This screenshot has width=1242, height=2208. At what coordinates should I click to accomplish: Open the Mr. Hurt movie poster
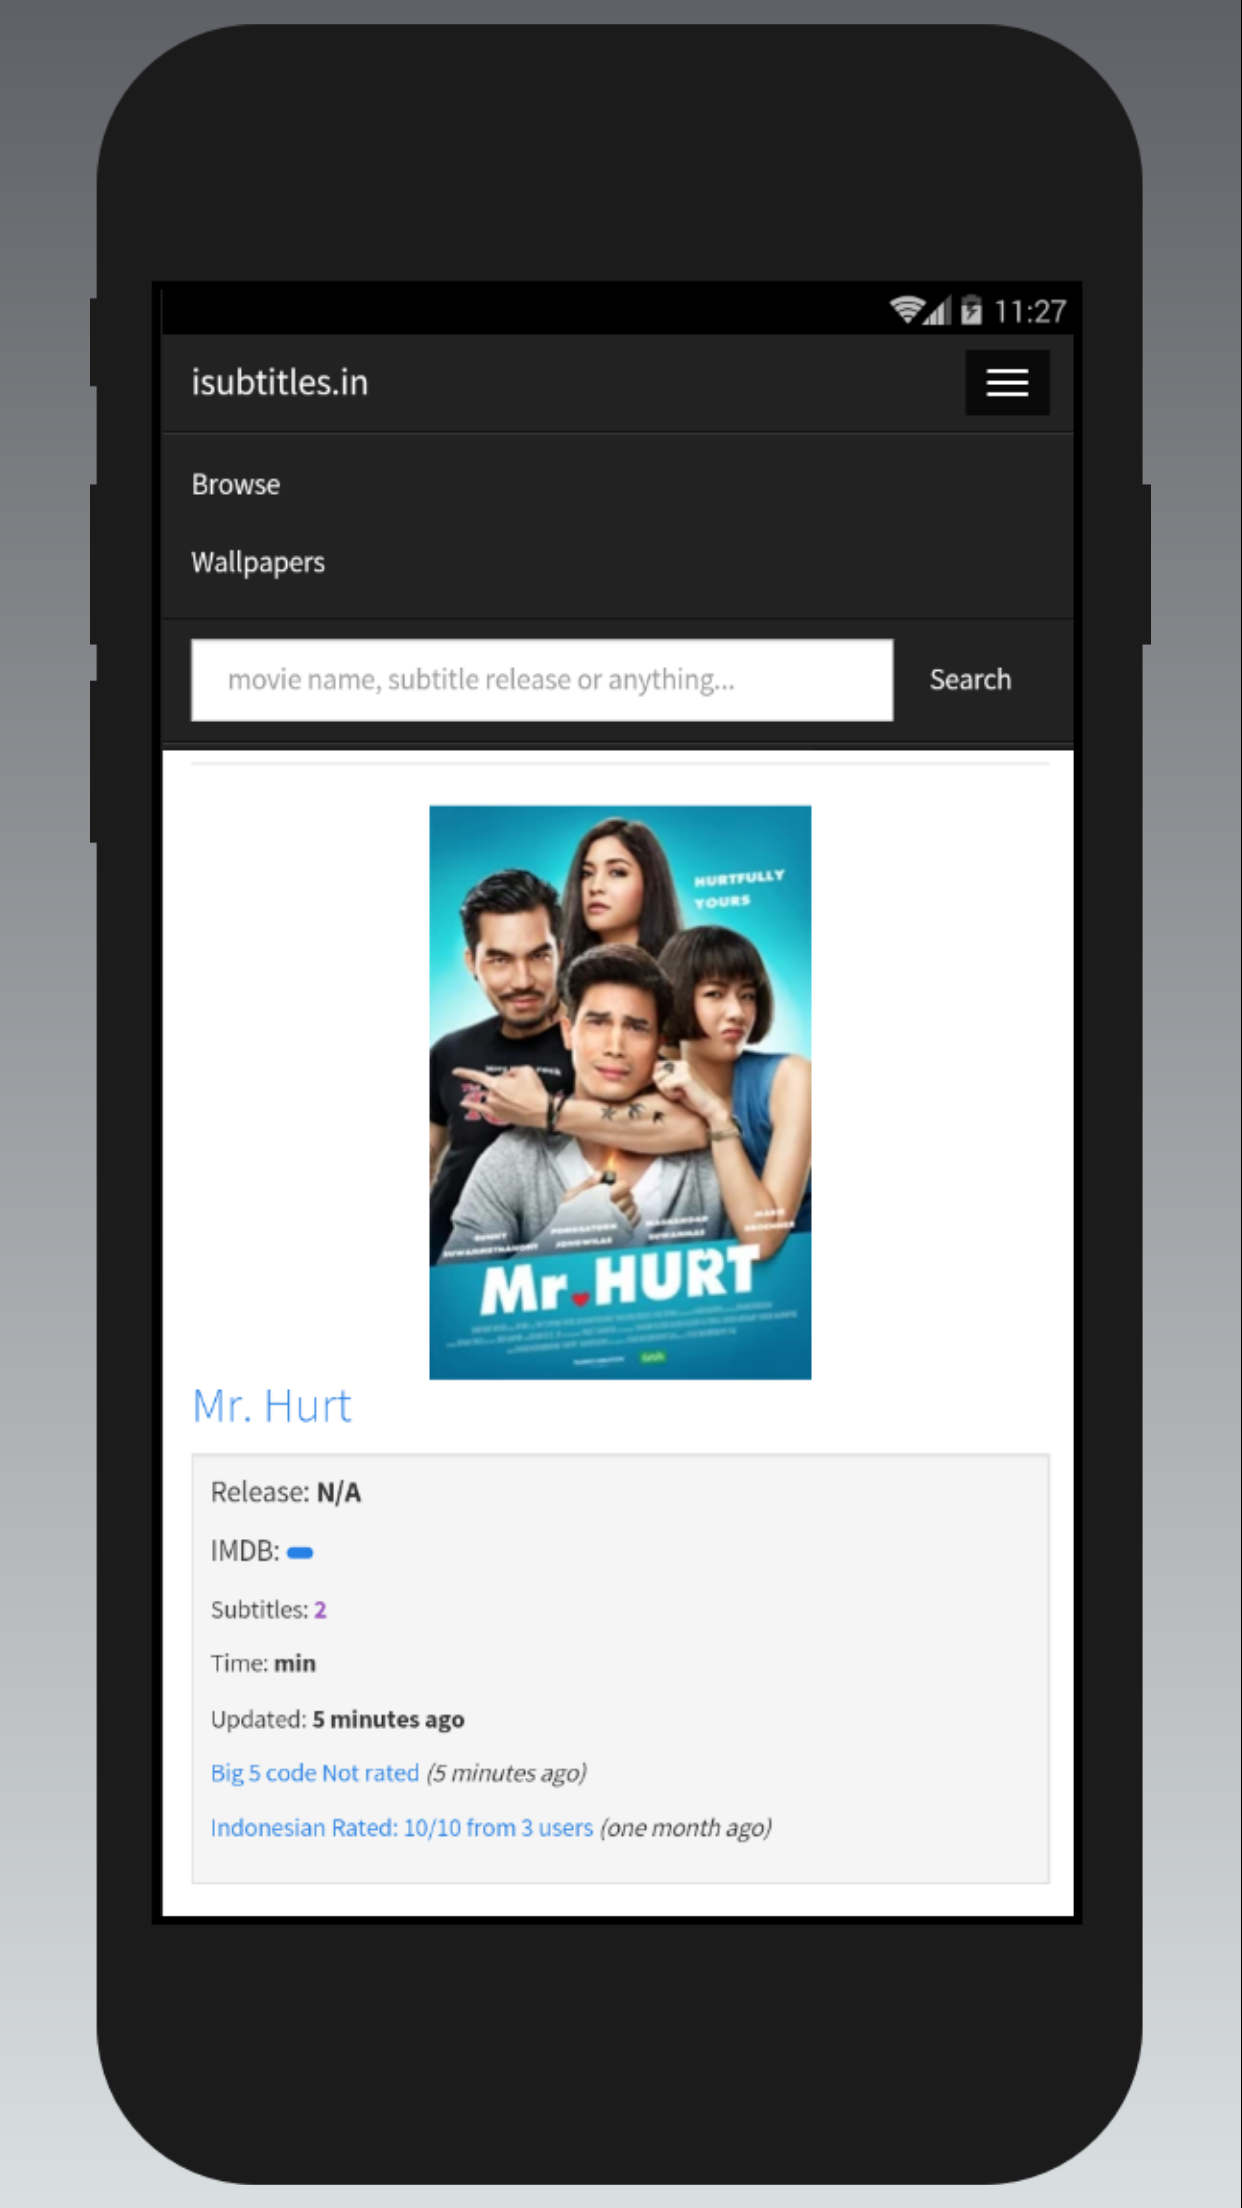620,1092
